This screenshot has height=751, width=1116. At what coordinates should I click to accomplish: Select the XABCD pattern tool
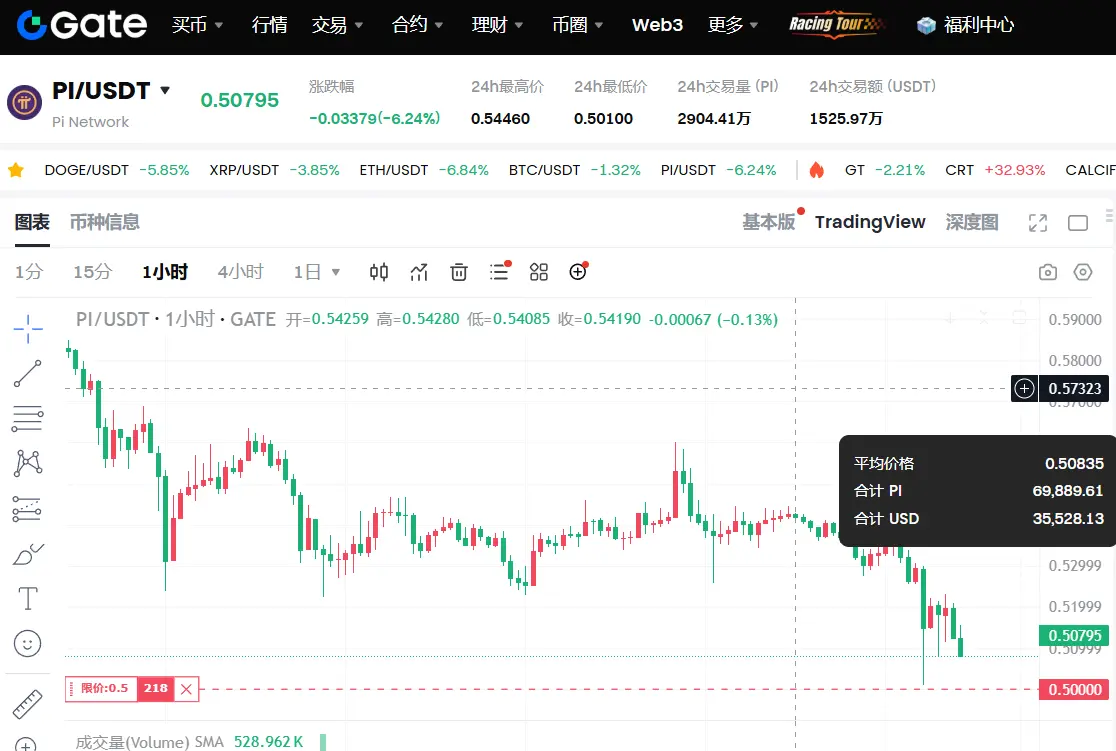pyautogui.click(x=28, y=463)
